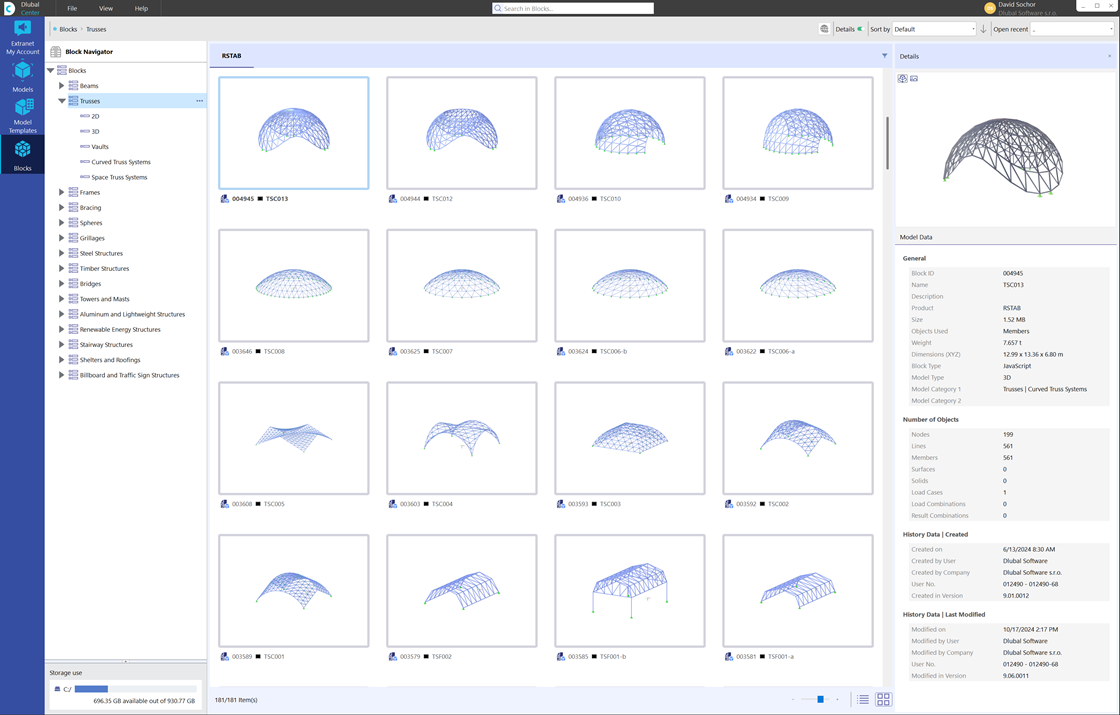Open the Open recent dropdown
Image resolution: width=1120 pixels, height=715 pixels.
pos(1070,29)
